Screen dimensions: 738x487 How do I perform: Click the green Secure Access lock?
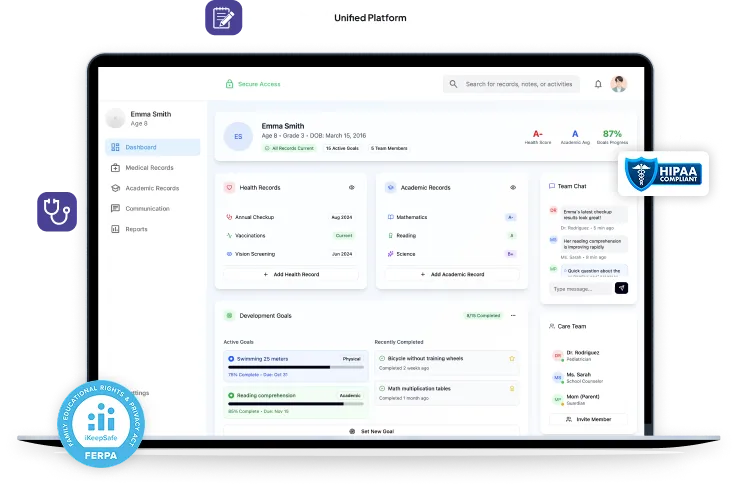229,84
